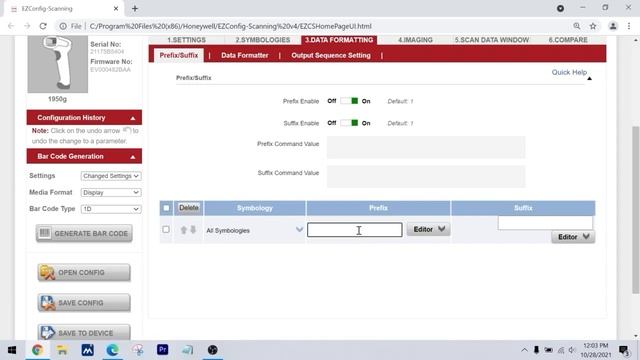640x360 pixels.
Task: Click the OPEN CONFIG button
Action: coord(84,272)
